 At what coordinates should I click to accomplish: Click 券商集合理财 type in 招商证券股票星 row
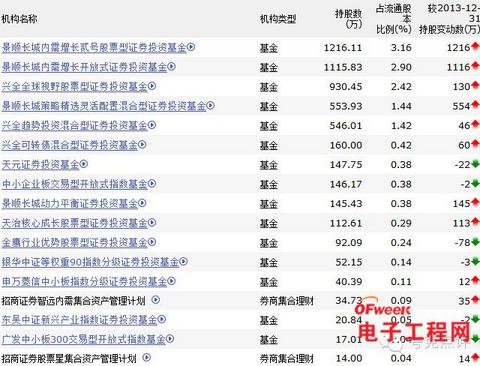(x=287, y=359)
